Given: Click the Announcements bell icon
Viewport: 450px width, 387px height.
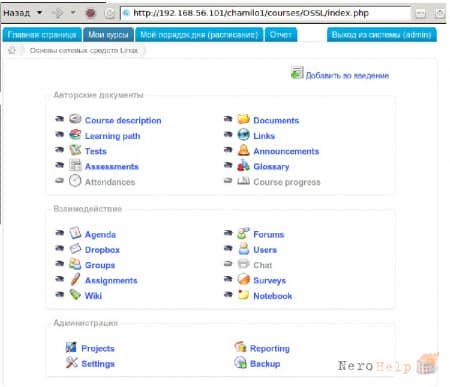Looking at the screenshot, I should click(243, 150).
